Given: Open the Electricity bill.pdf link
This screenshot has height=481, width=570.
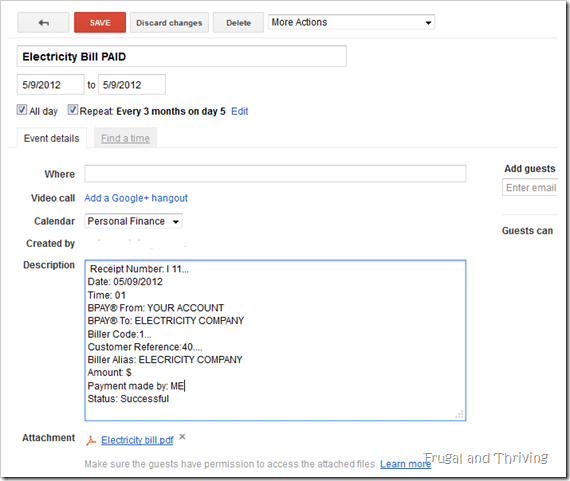Looking at the screenshot, I should tap(137, 440).
